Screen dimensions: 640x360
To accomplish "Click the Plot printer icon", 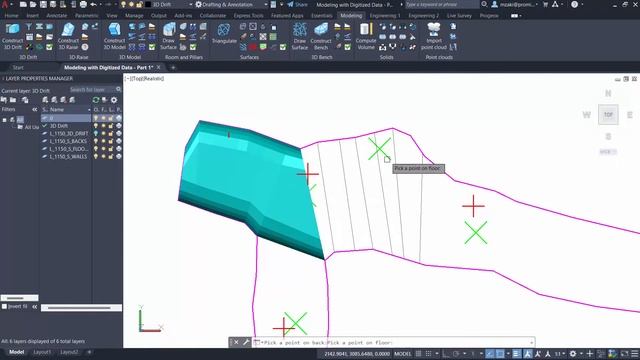I will point(83,4).
